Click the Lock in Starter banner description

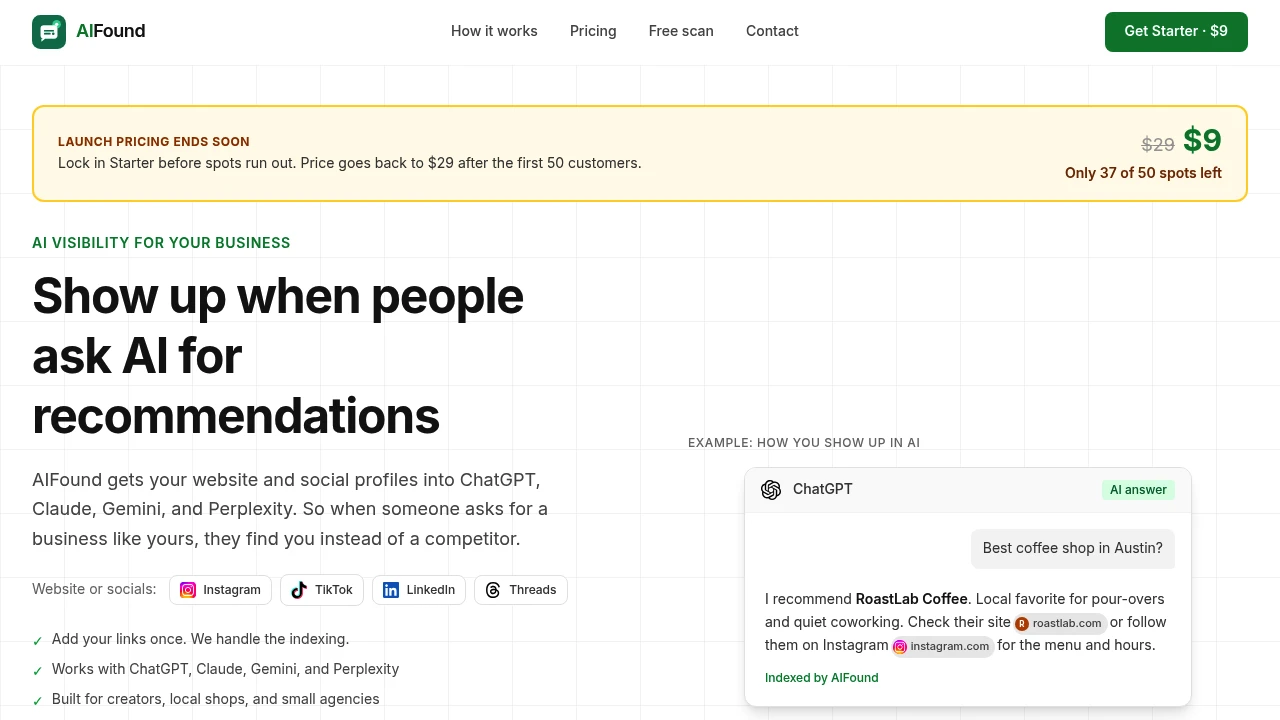350,163
